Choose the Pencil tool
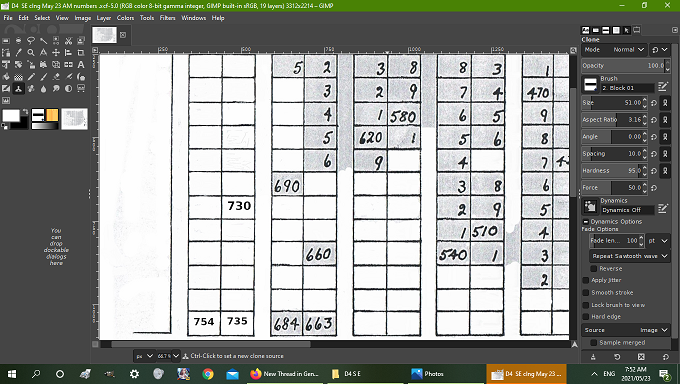 pos(31,77)
